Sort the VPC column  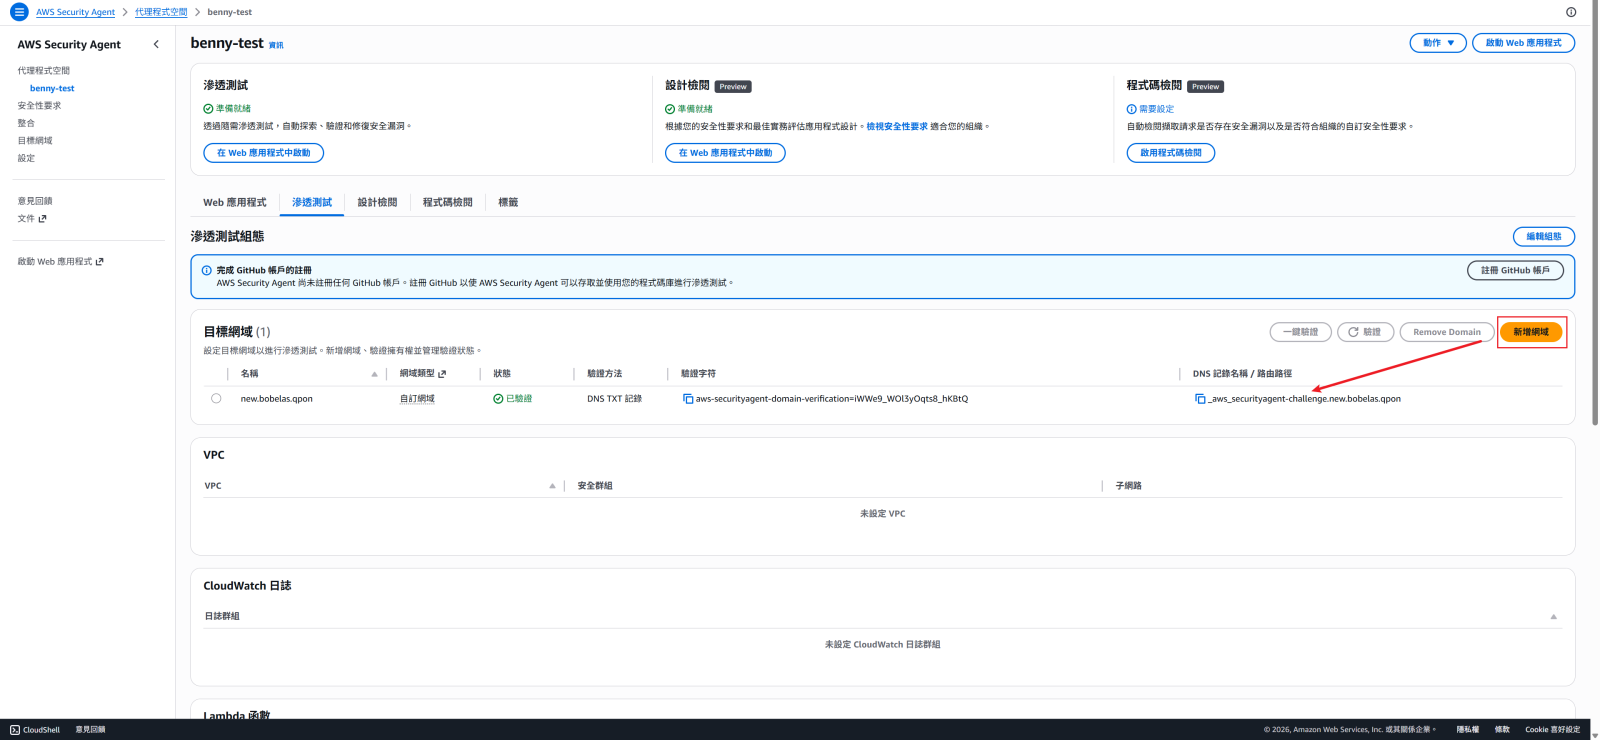point(552,486)
